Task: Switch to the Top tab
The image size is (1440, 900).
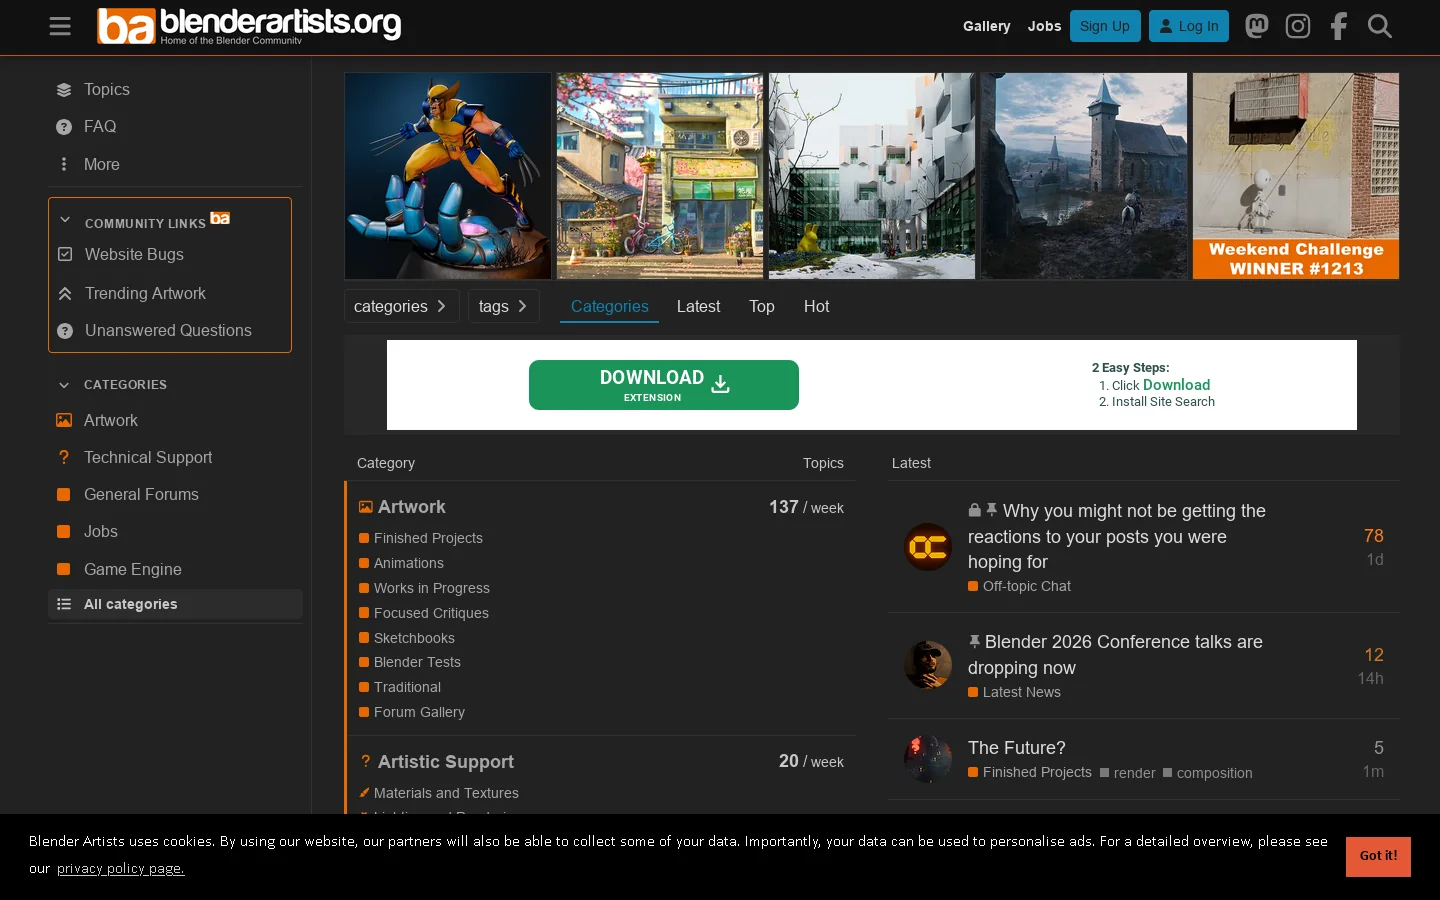Action: click(761, 306)
